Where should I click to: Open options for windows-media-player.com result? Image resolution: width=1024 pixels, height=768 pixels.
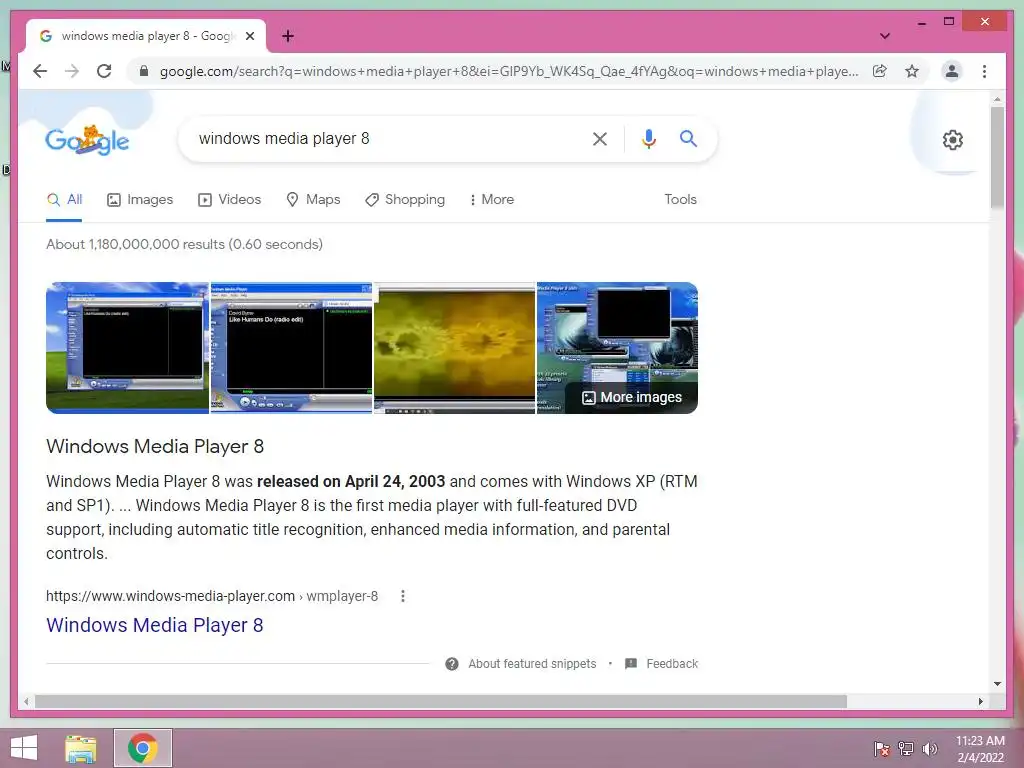click(403, 596)
